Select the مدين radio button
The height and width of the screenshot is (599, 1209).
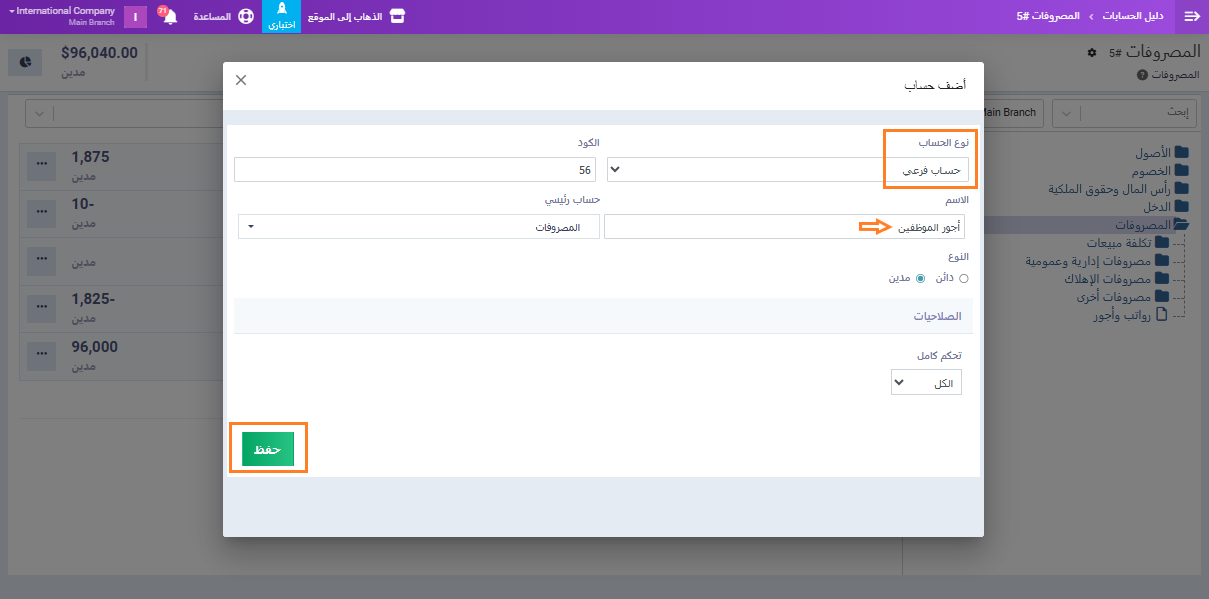921,279
